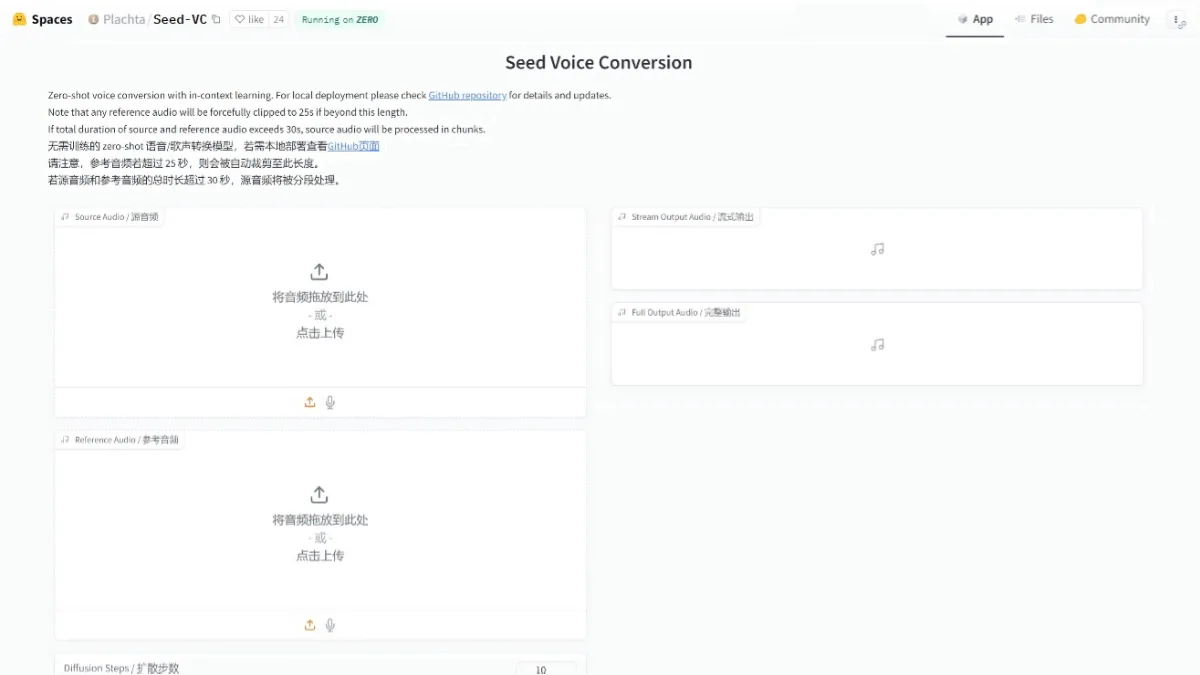Select microphone recording under Reference Audio

(330, 625)
